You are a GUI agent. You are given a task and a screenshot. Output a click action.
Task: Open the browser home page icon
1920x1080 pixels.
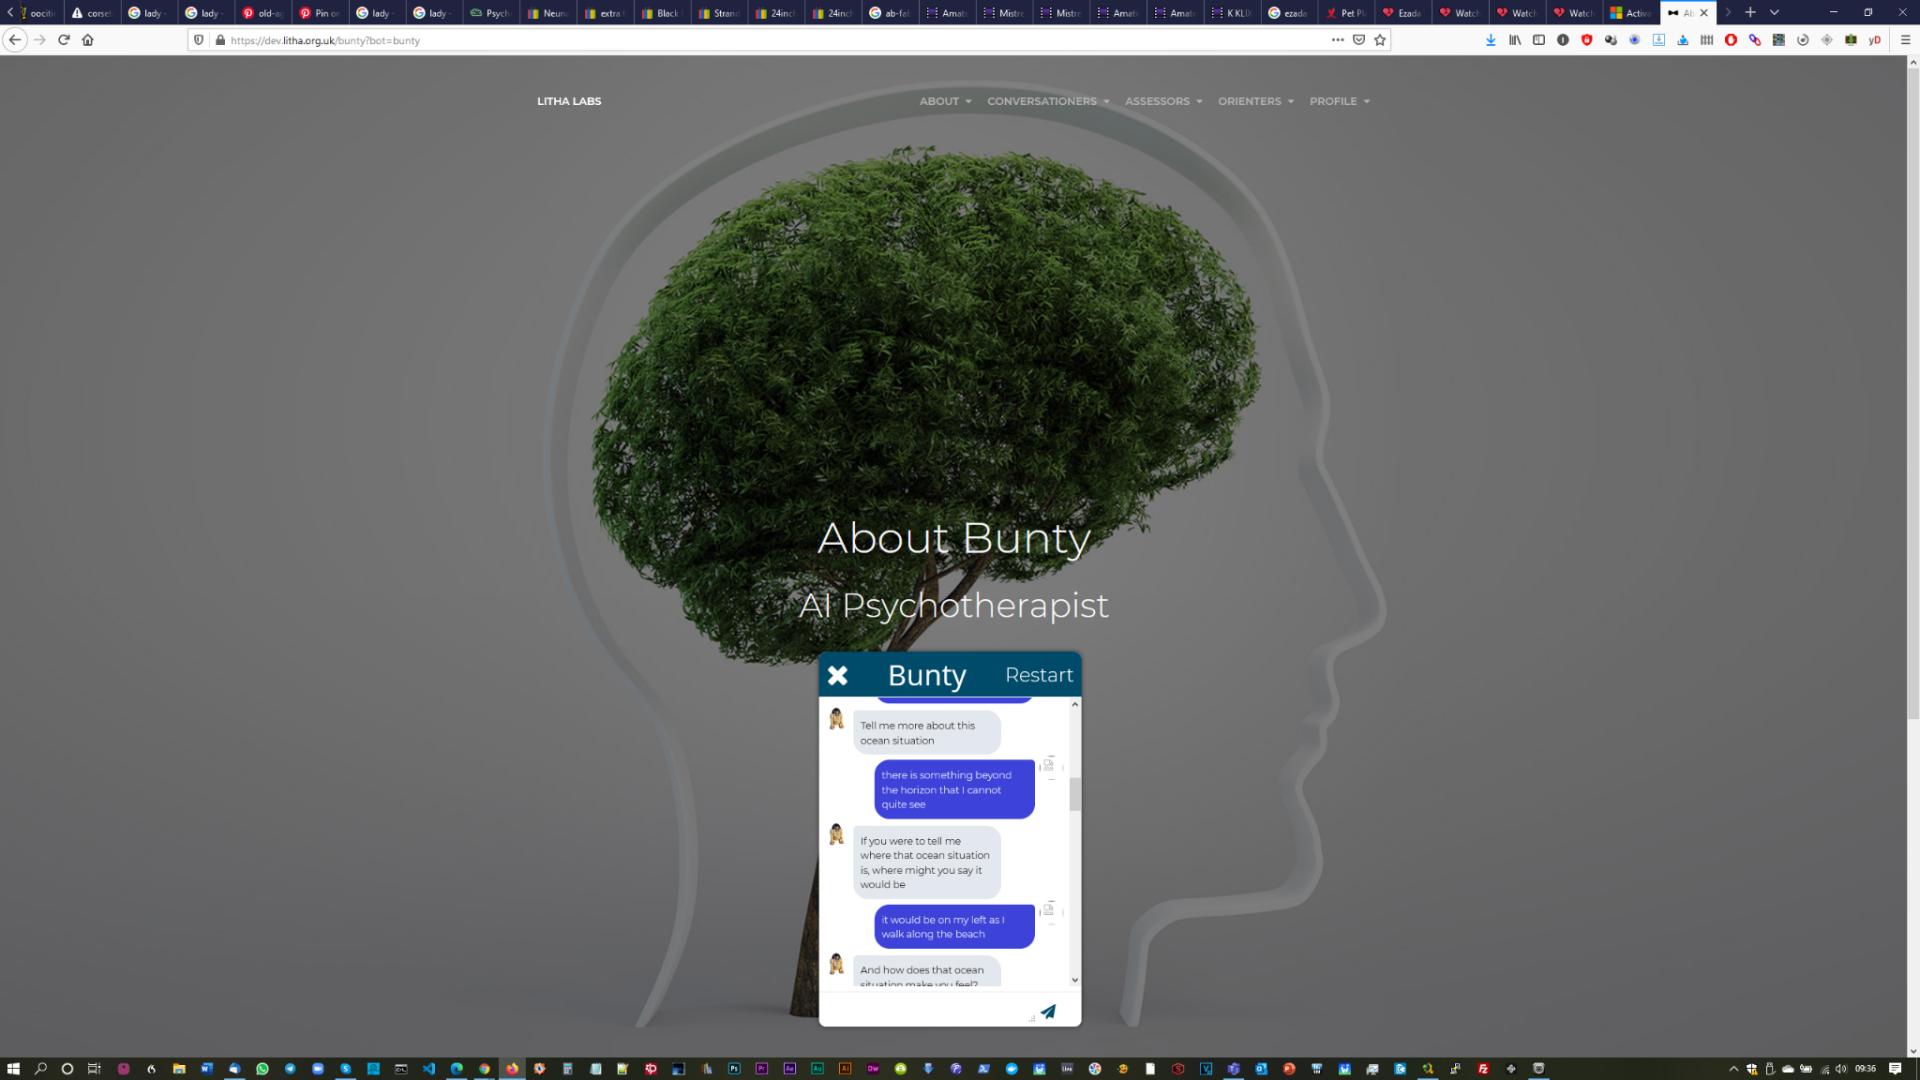(88, 40)
